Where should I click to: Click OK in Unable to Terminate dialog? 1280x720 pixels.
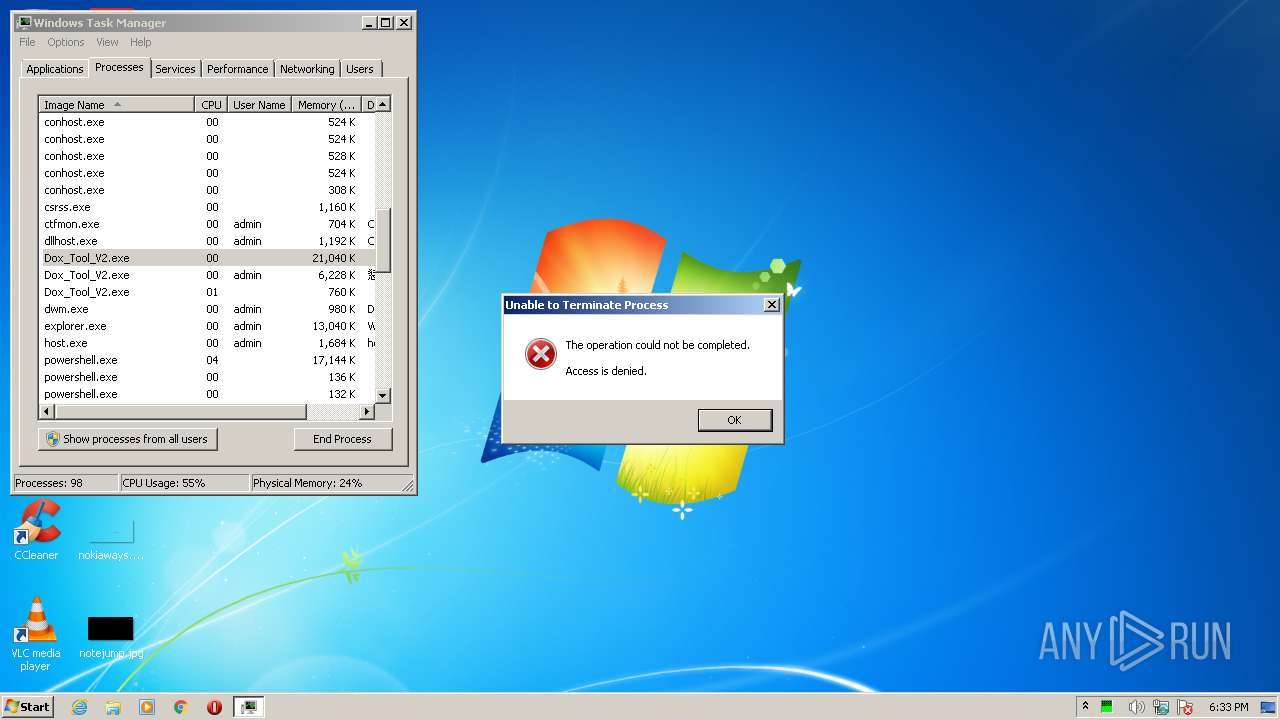(734, 420)
